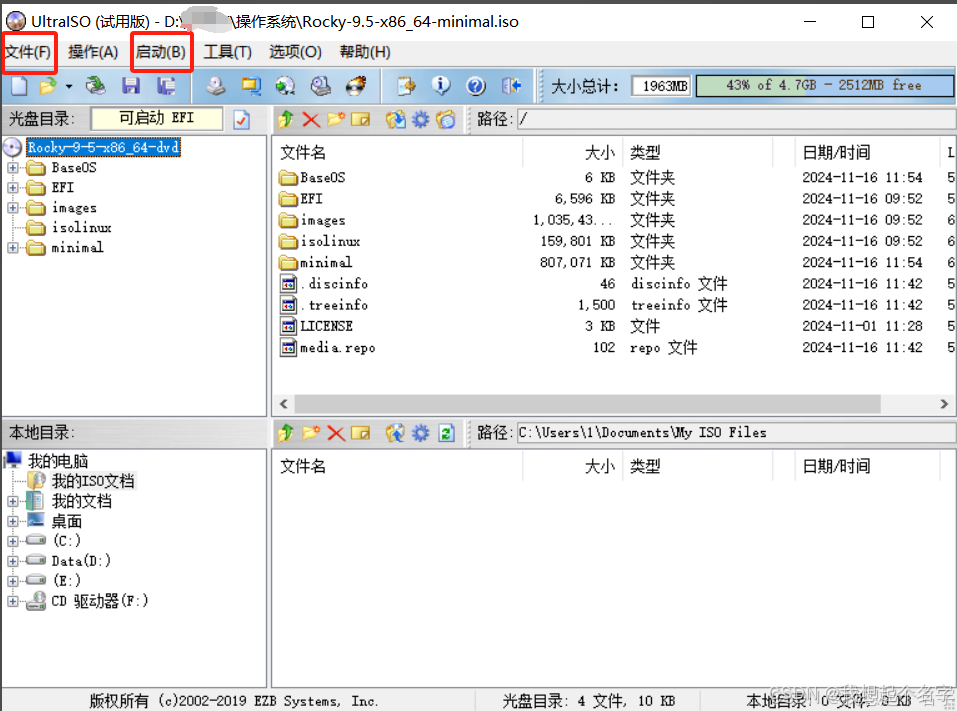Image resolution: width=957 pixels, height=711 pixels.
Task: Click the gear settings icon in disc pane
Action: point(421,120)
